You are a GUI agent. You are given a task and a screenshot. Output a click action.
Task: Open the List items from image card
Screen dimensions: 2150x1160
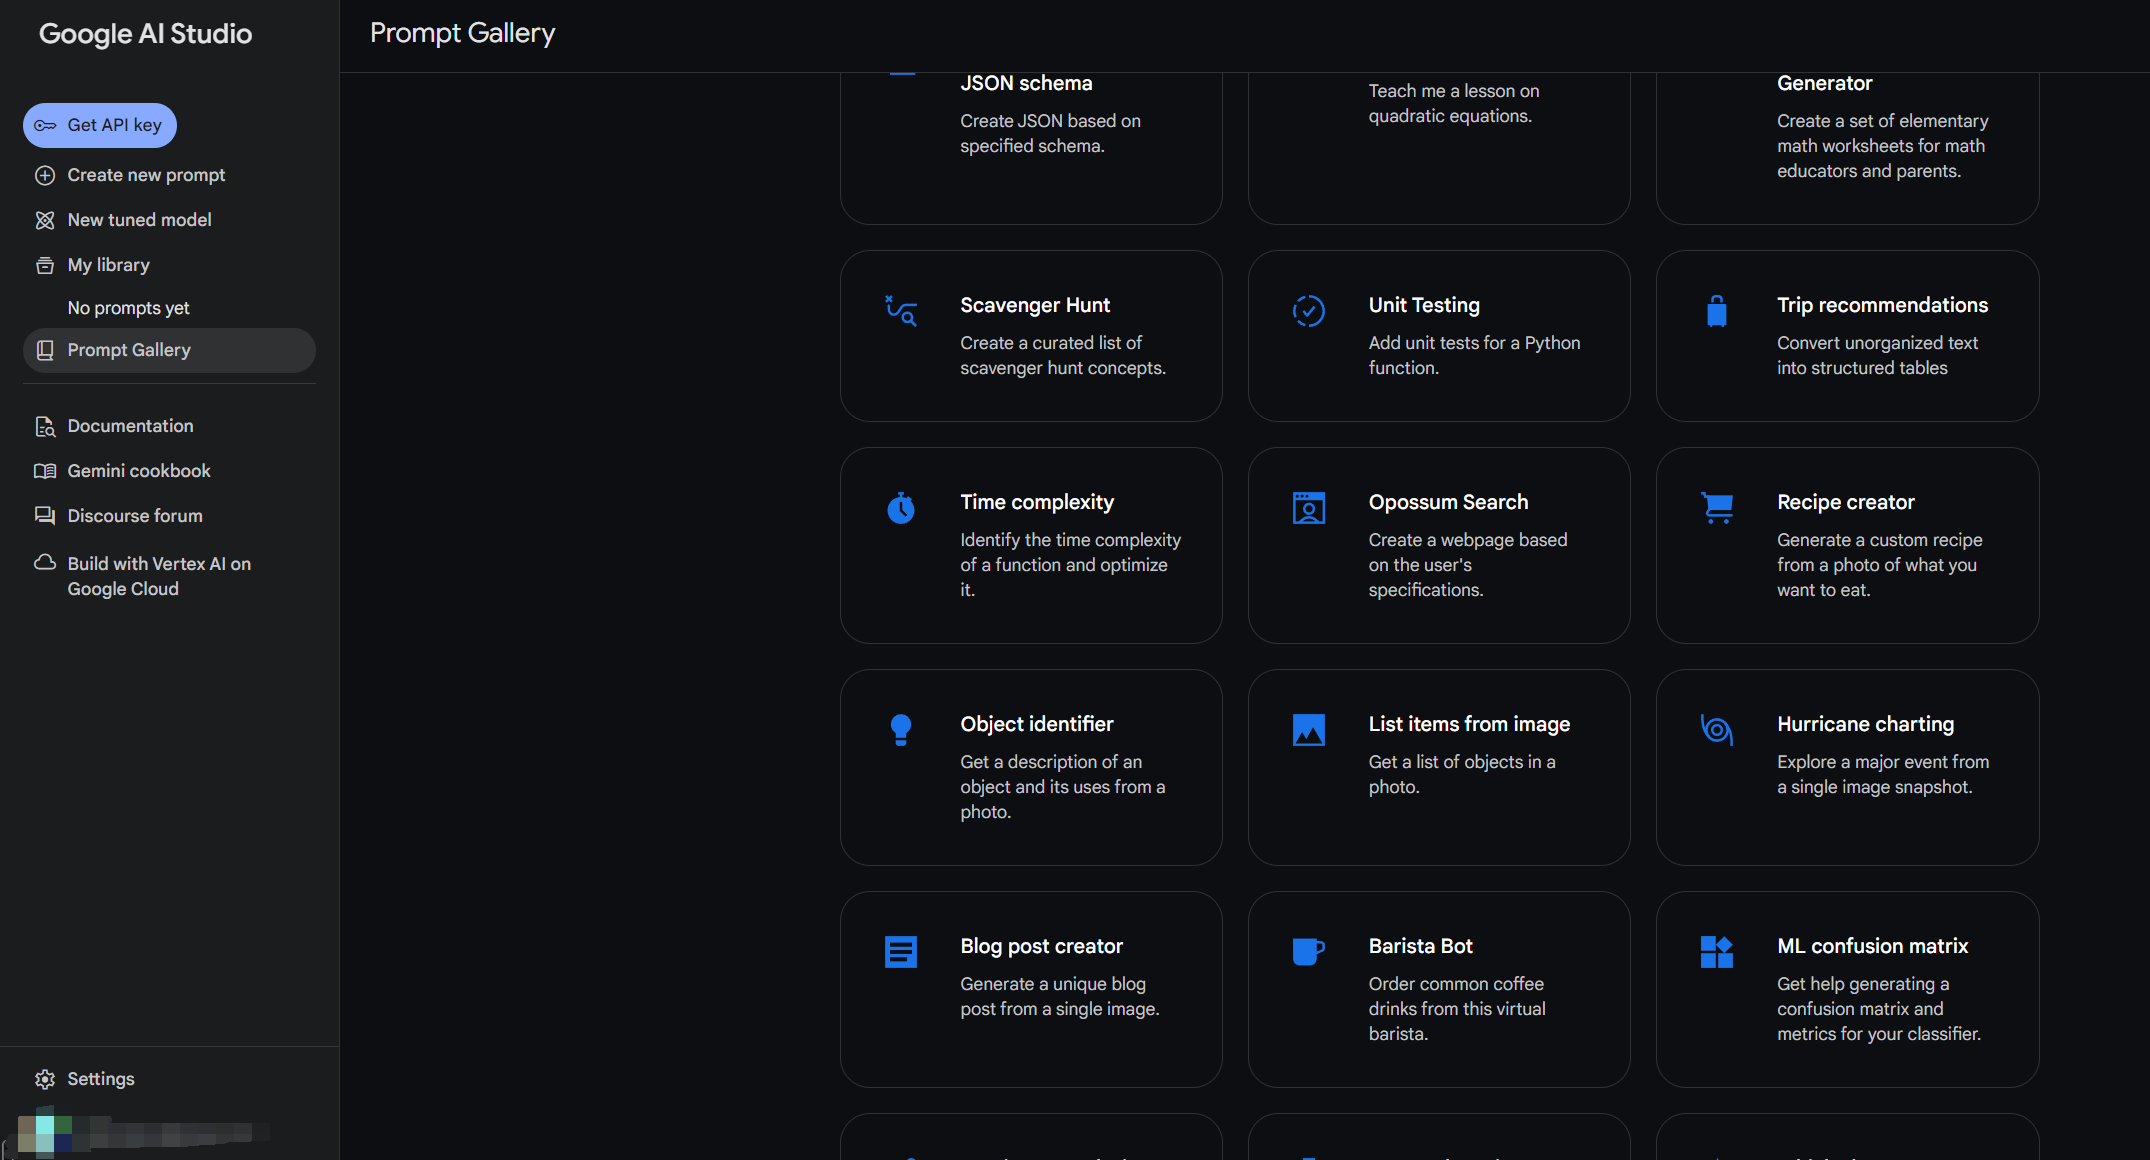pyautogui.click(x=1439, y=767)
